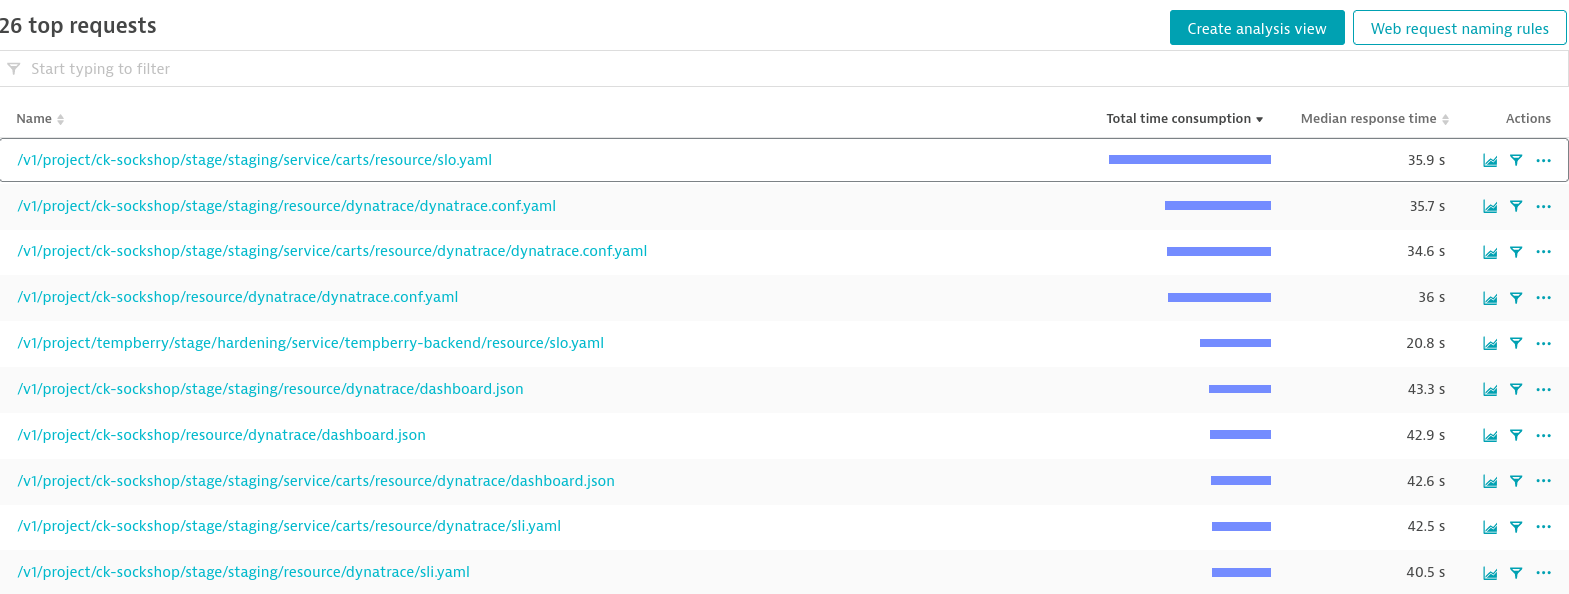The height and width of the screenshot is (594, 1569).
Task: Open Web request naming rules
Action: (1460, 28)
